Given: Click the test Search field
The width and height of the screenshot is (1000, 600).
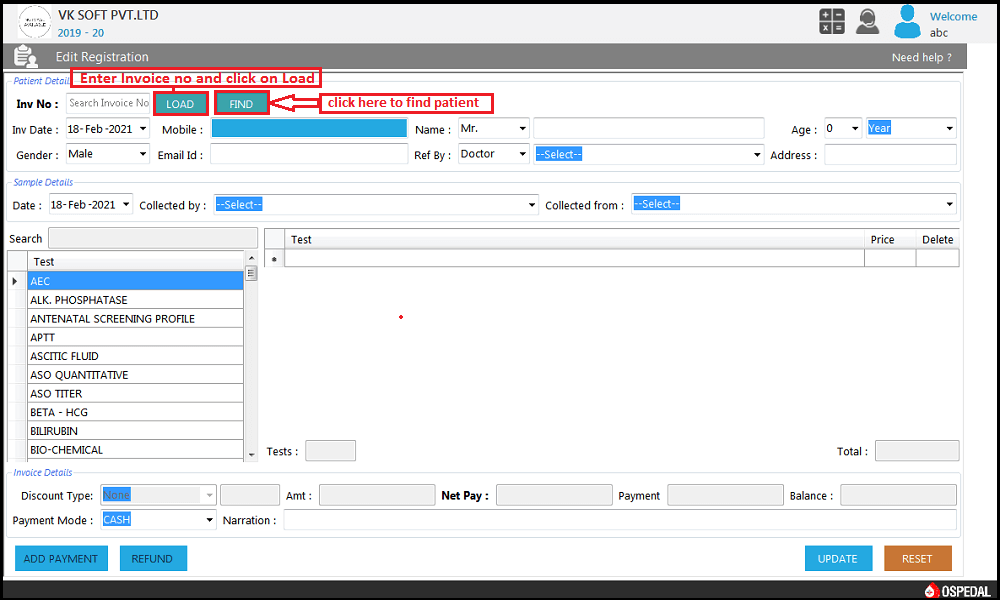Looking at the screenshot, I should tap(153, 238).
